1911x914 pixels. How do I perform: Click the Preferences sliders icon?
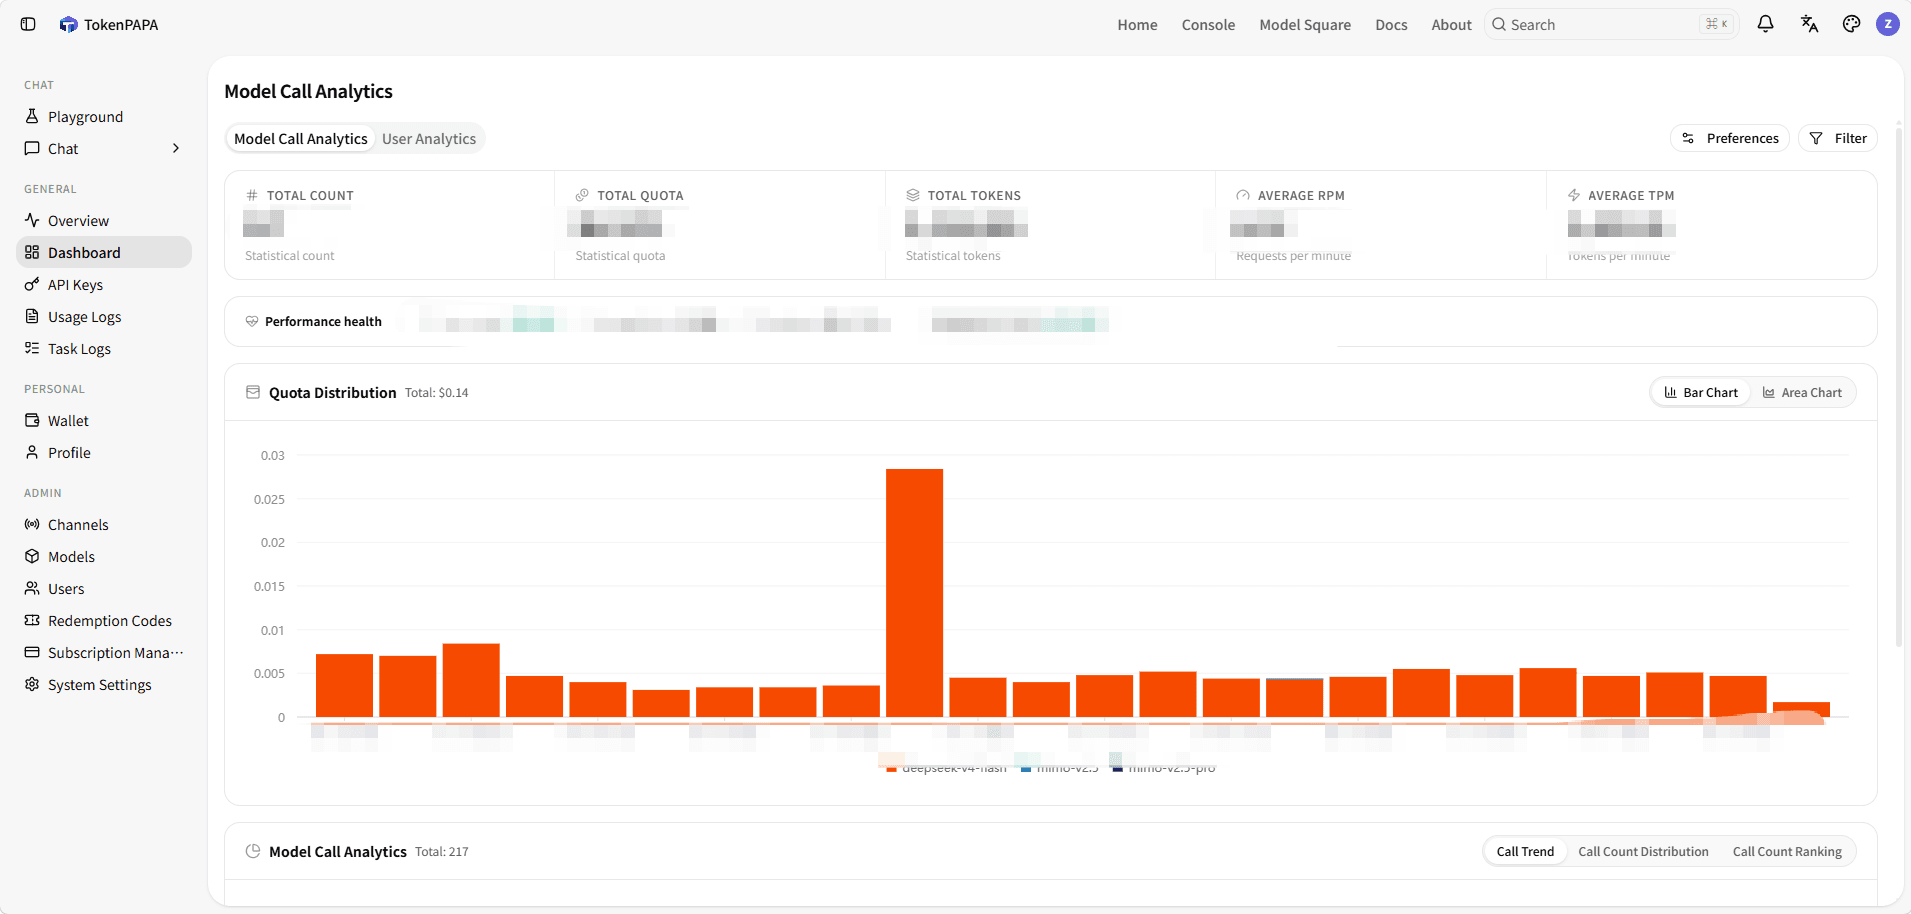(x=1688, y=138)
